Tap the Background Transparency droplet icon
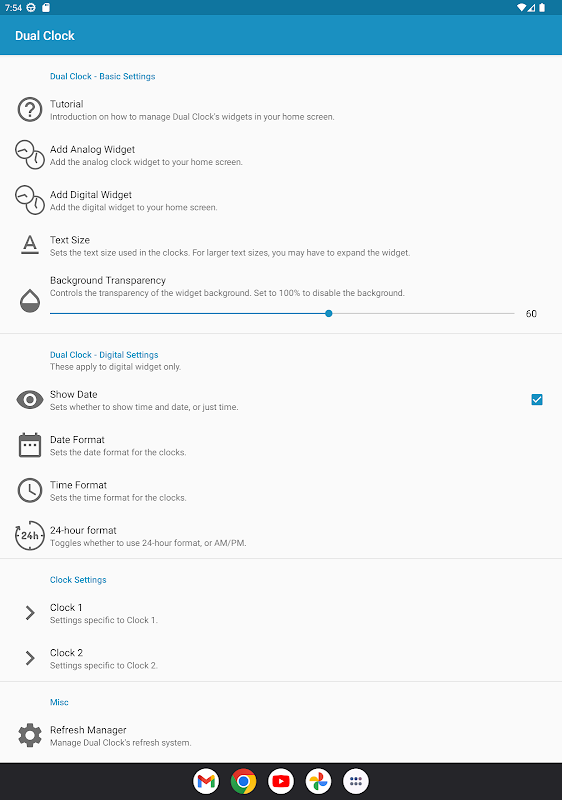This screenshot has width=562, height=800. (x=30, y=301)
